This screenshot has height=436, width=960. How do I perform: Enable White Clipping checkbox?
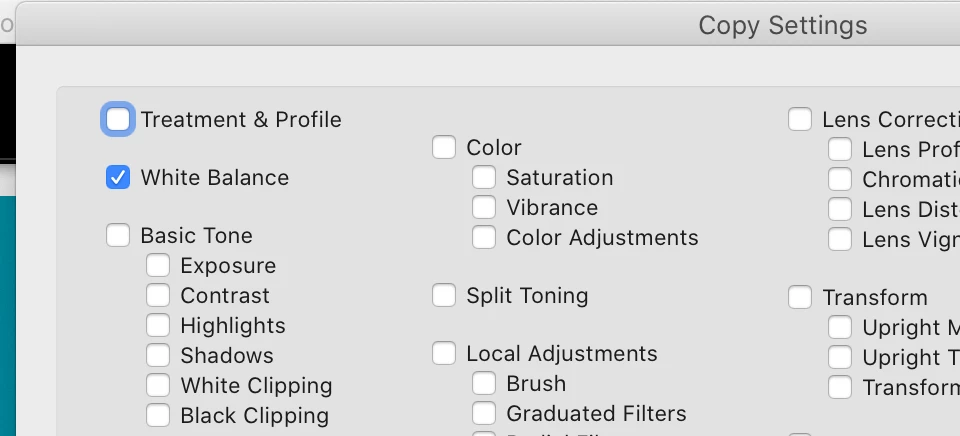click(x=158, y=386)
